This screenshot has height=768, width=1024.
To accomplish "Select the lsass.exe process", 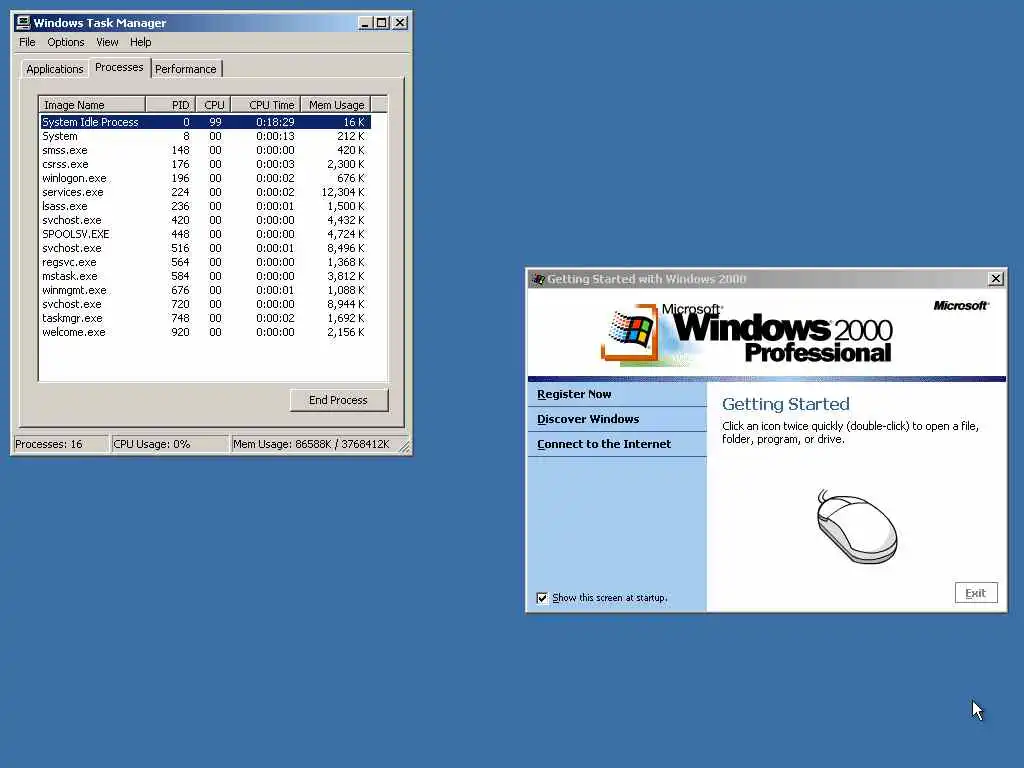I will coord(205,206).
